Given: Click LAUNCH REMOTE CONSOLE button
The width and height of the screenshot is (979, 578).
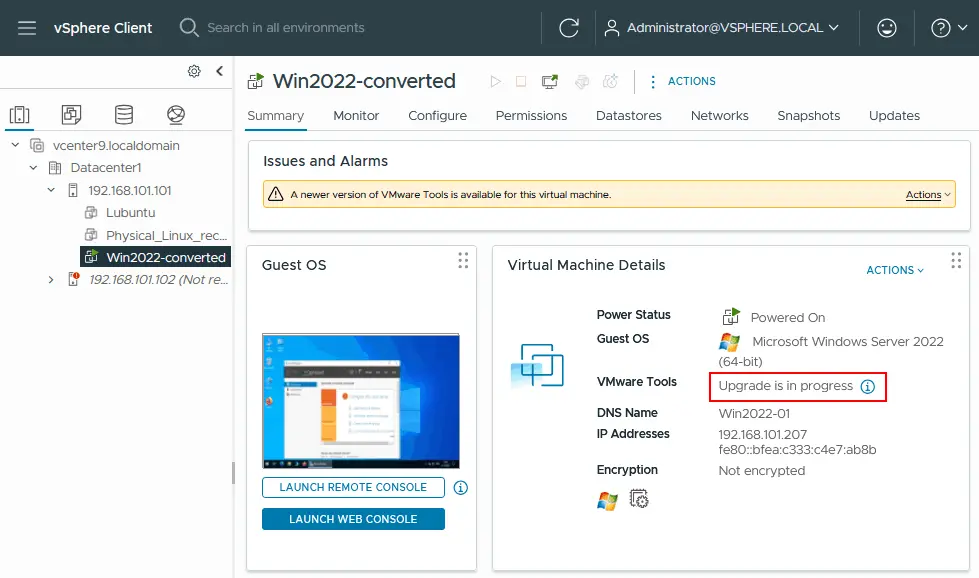Looking at the screenshot, I should point(353,487).
